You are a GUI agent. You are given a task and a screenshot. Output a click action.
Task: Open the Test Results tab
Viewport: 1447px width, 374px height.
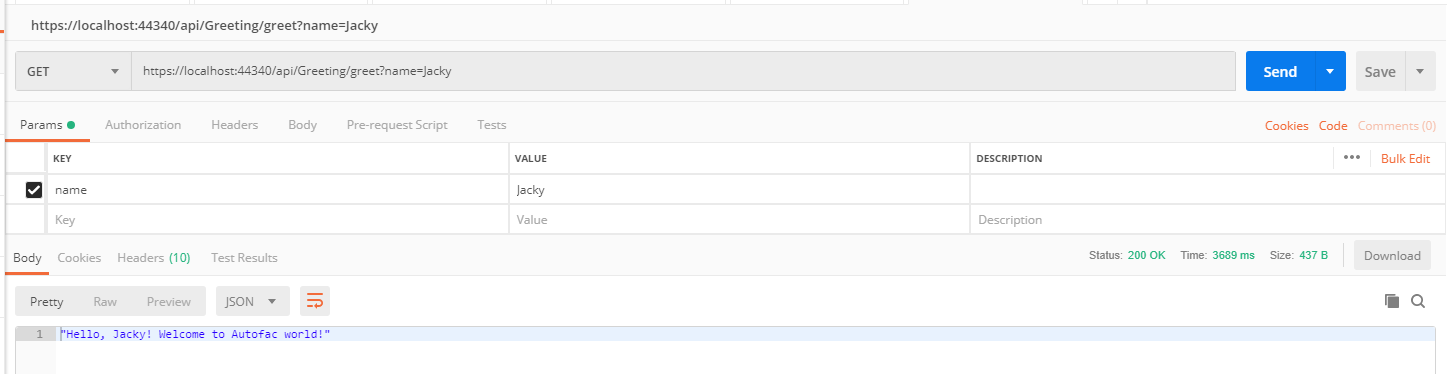click(244, 258)
